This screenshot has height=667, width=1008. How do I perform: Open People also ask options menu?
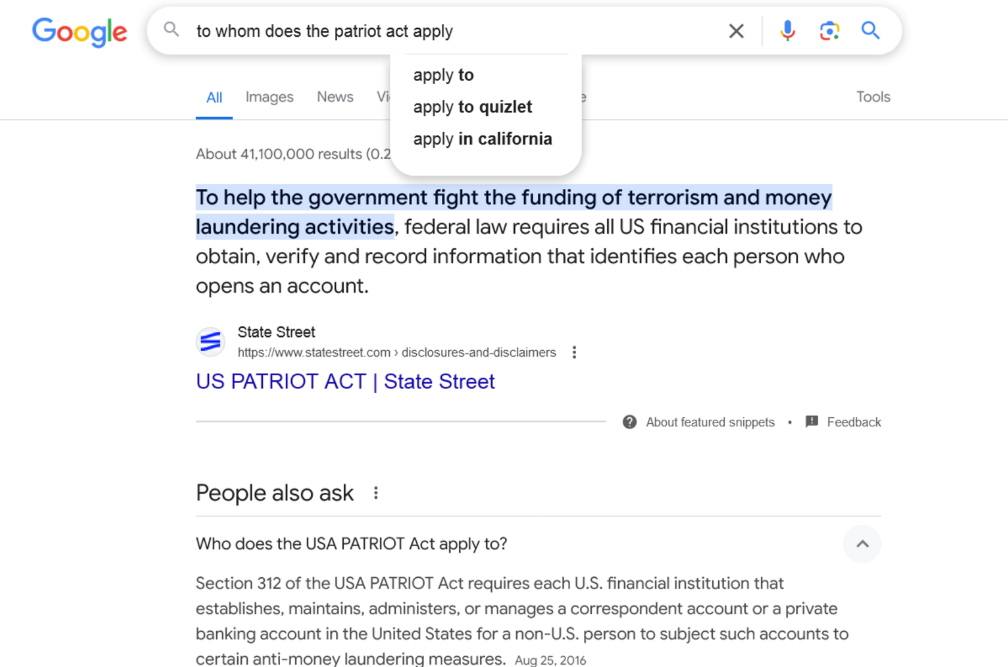click(x=376, y=493)
